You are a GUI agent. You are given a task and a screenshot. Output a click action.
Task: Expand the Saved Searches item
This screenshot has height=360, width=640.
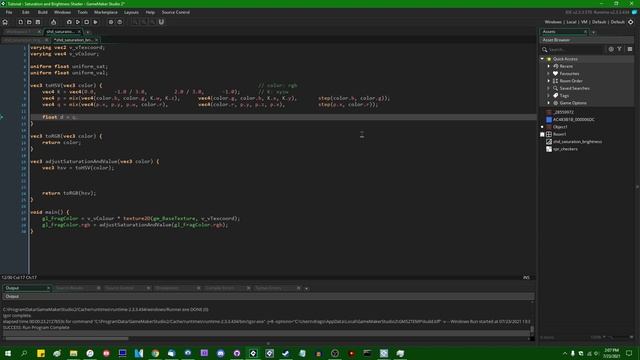pos(549,88)
